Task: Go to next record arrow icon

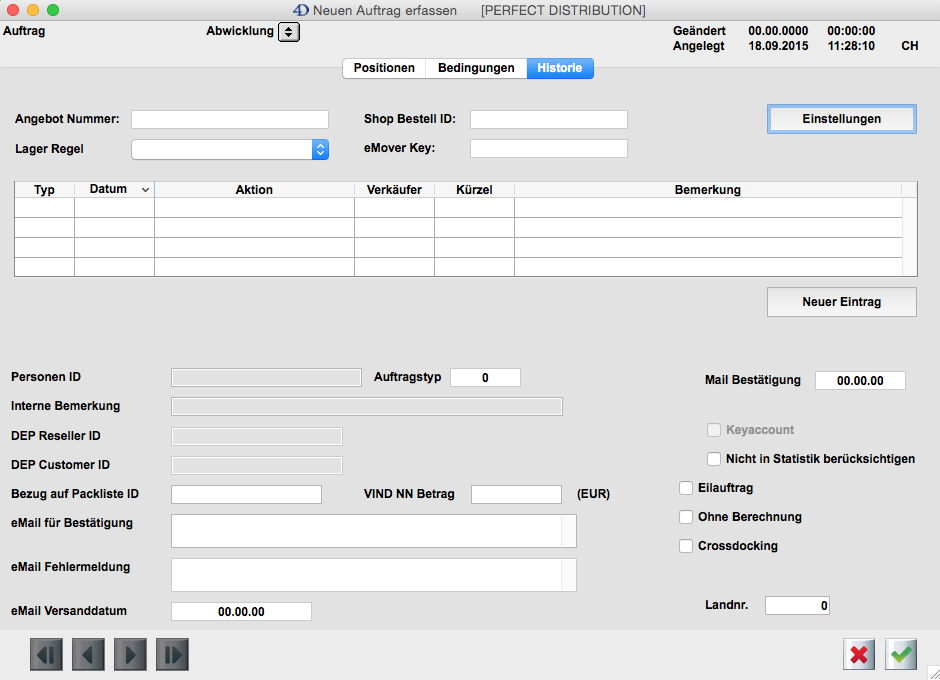Action: pyautogui.click(x=130, y=654)
